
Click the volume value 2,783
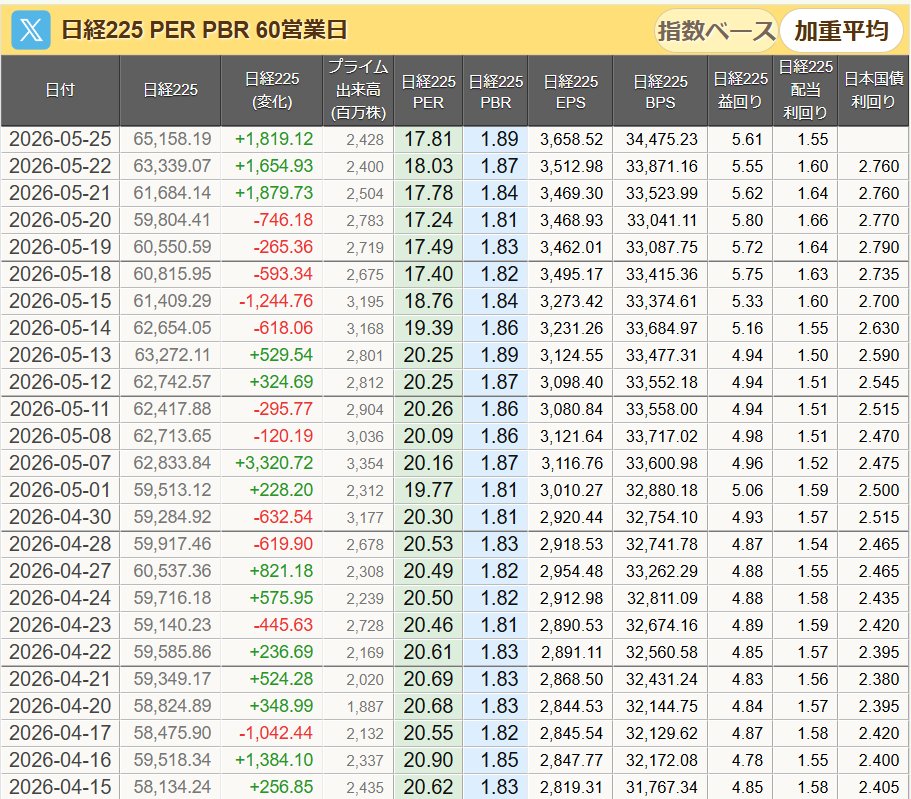point(365,221)
